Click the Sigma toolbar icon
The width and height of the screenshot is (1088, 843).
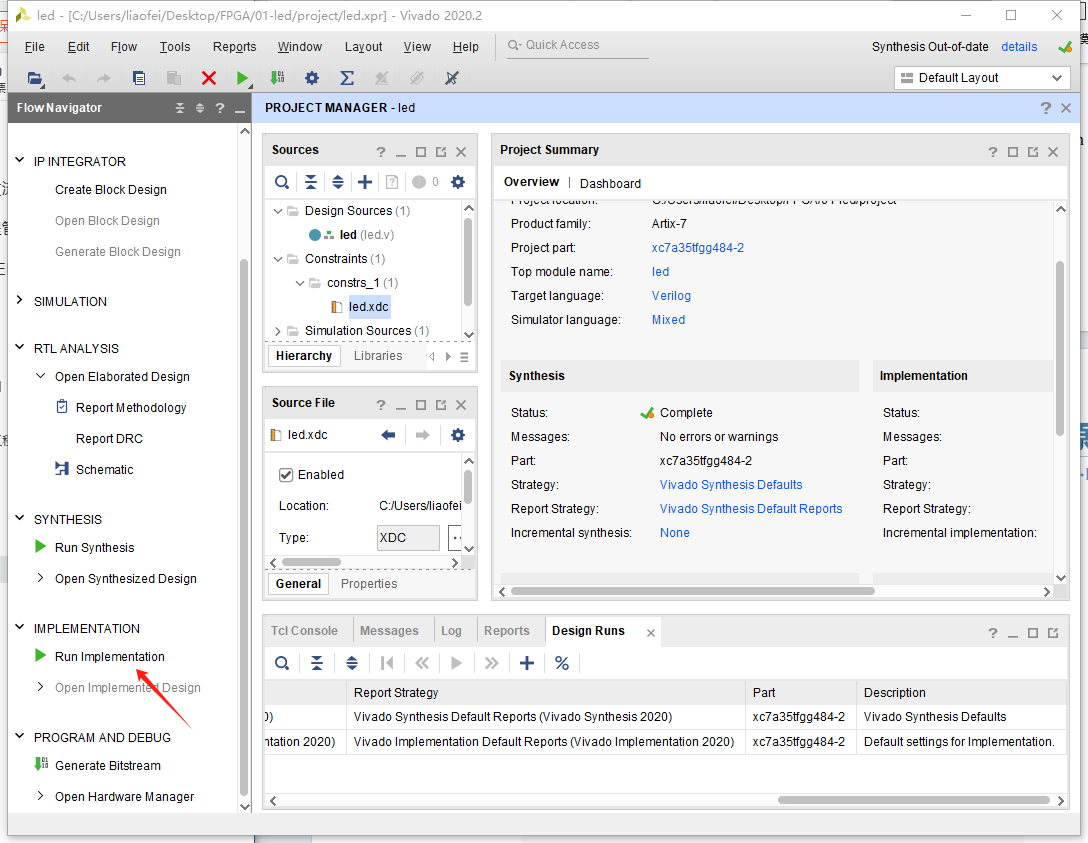coord(347,78)
